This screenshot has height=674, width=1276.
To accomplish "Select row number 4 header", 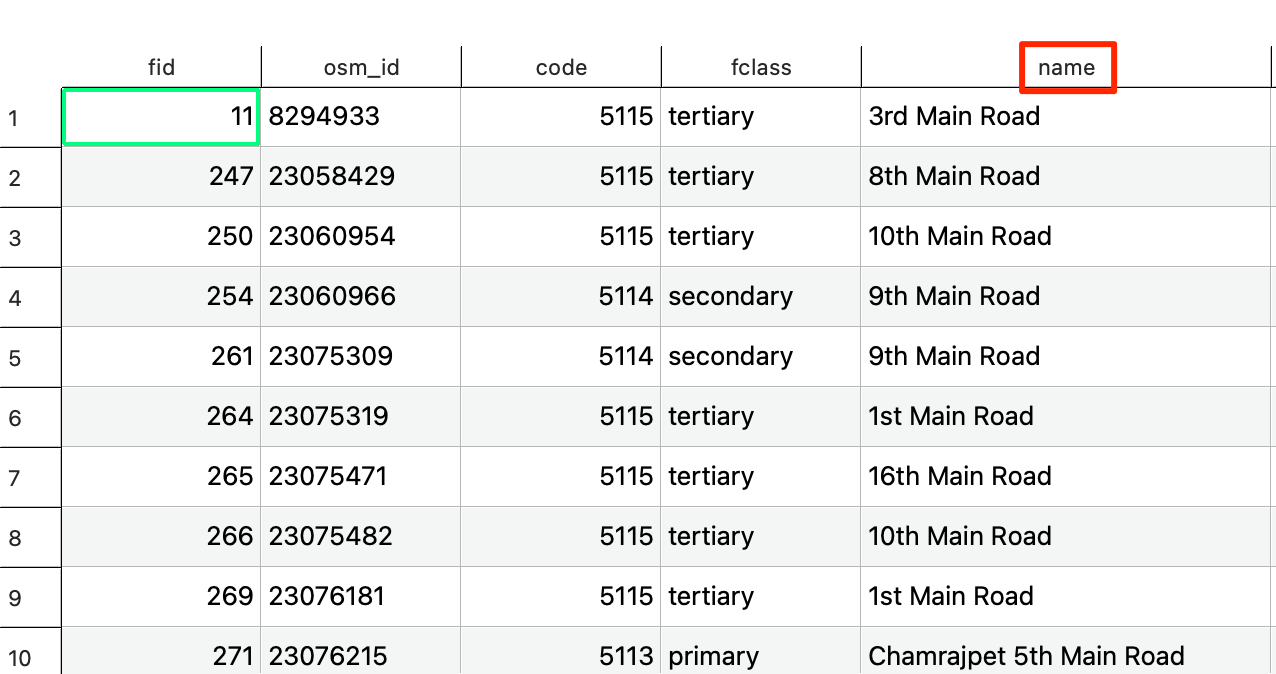I will click(x=14, y=298).
